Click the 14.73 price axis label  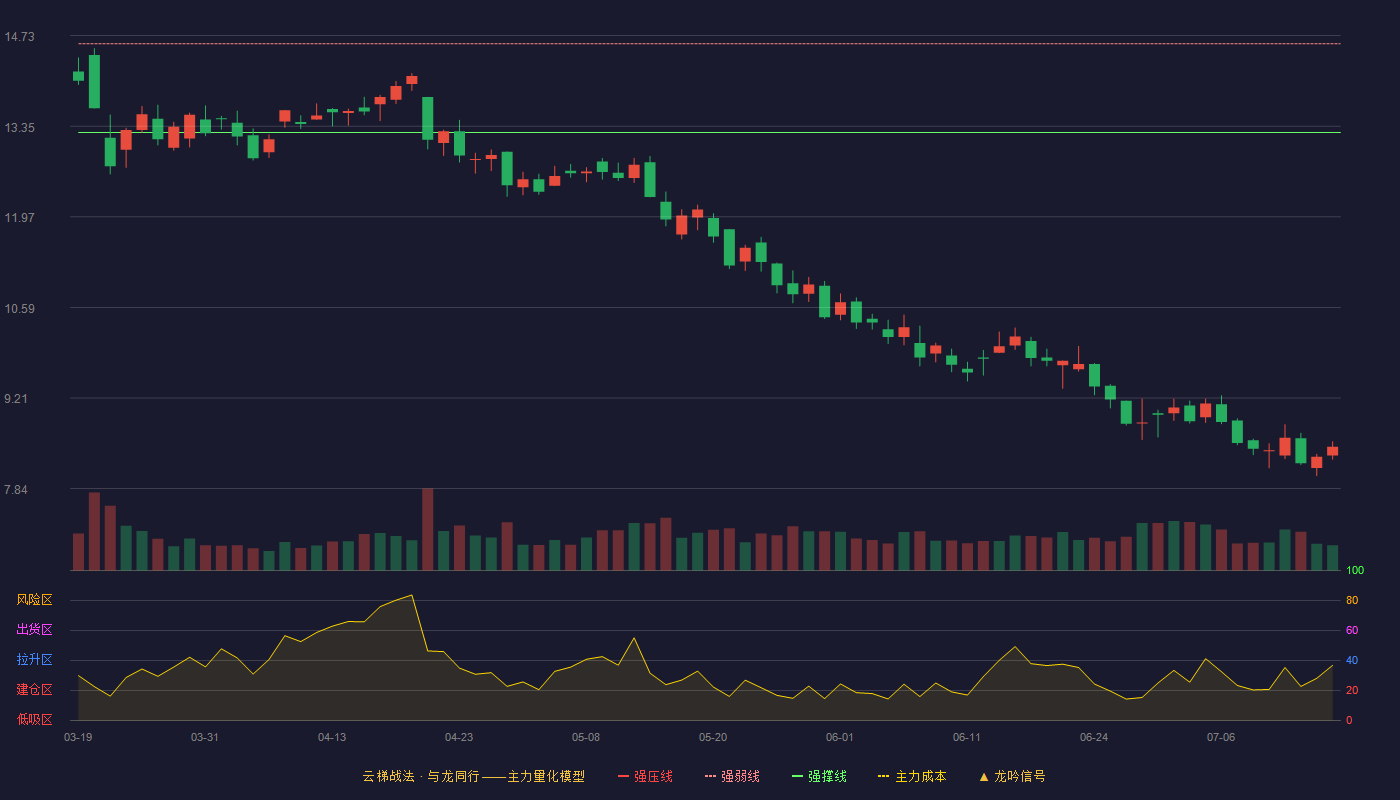point(19,37)
